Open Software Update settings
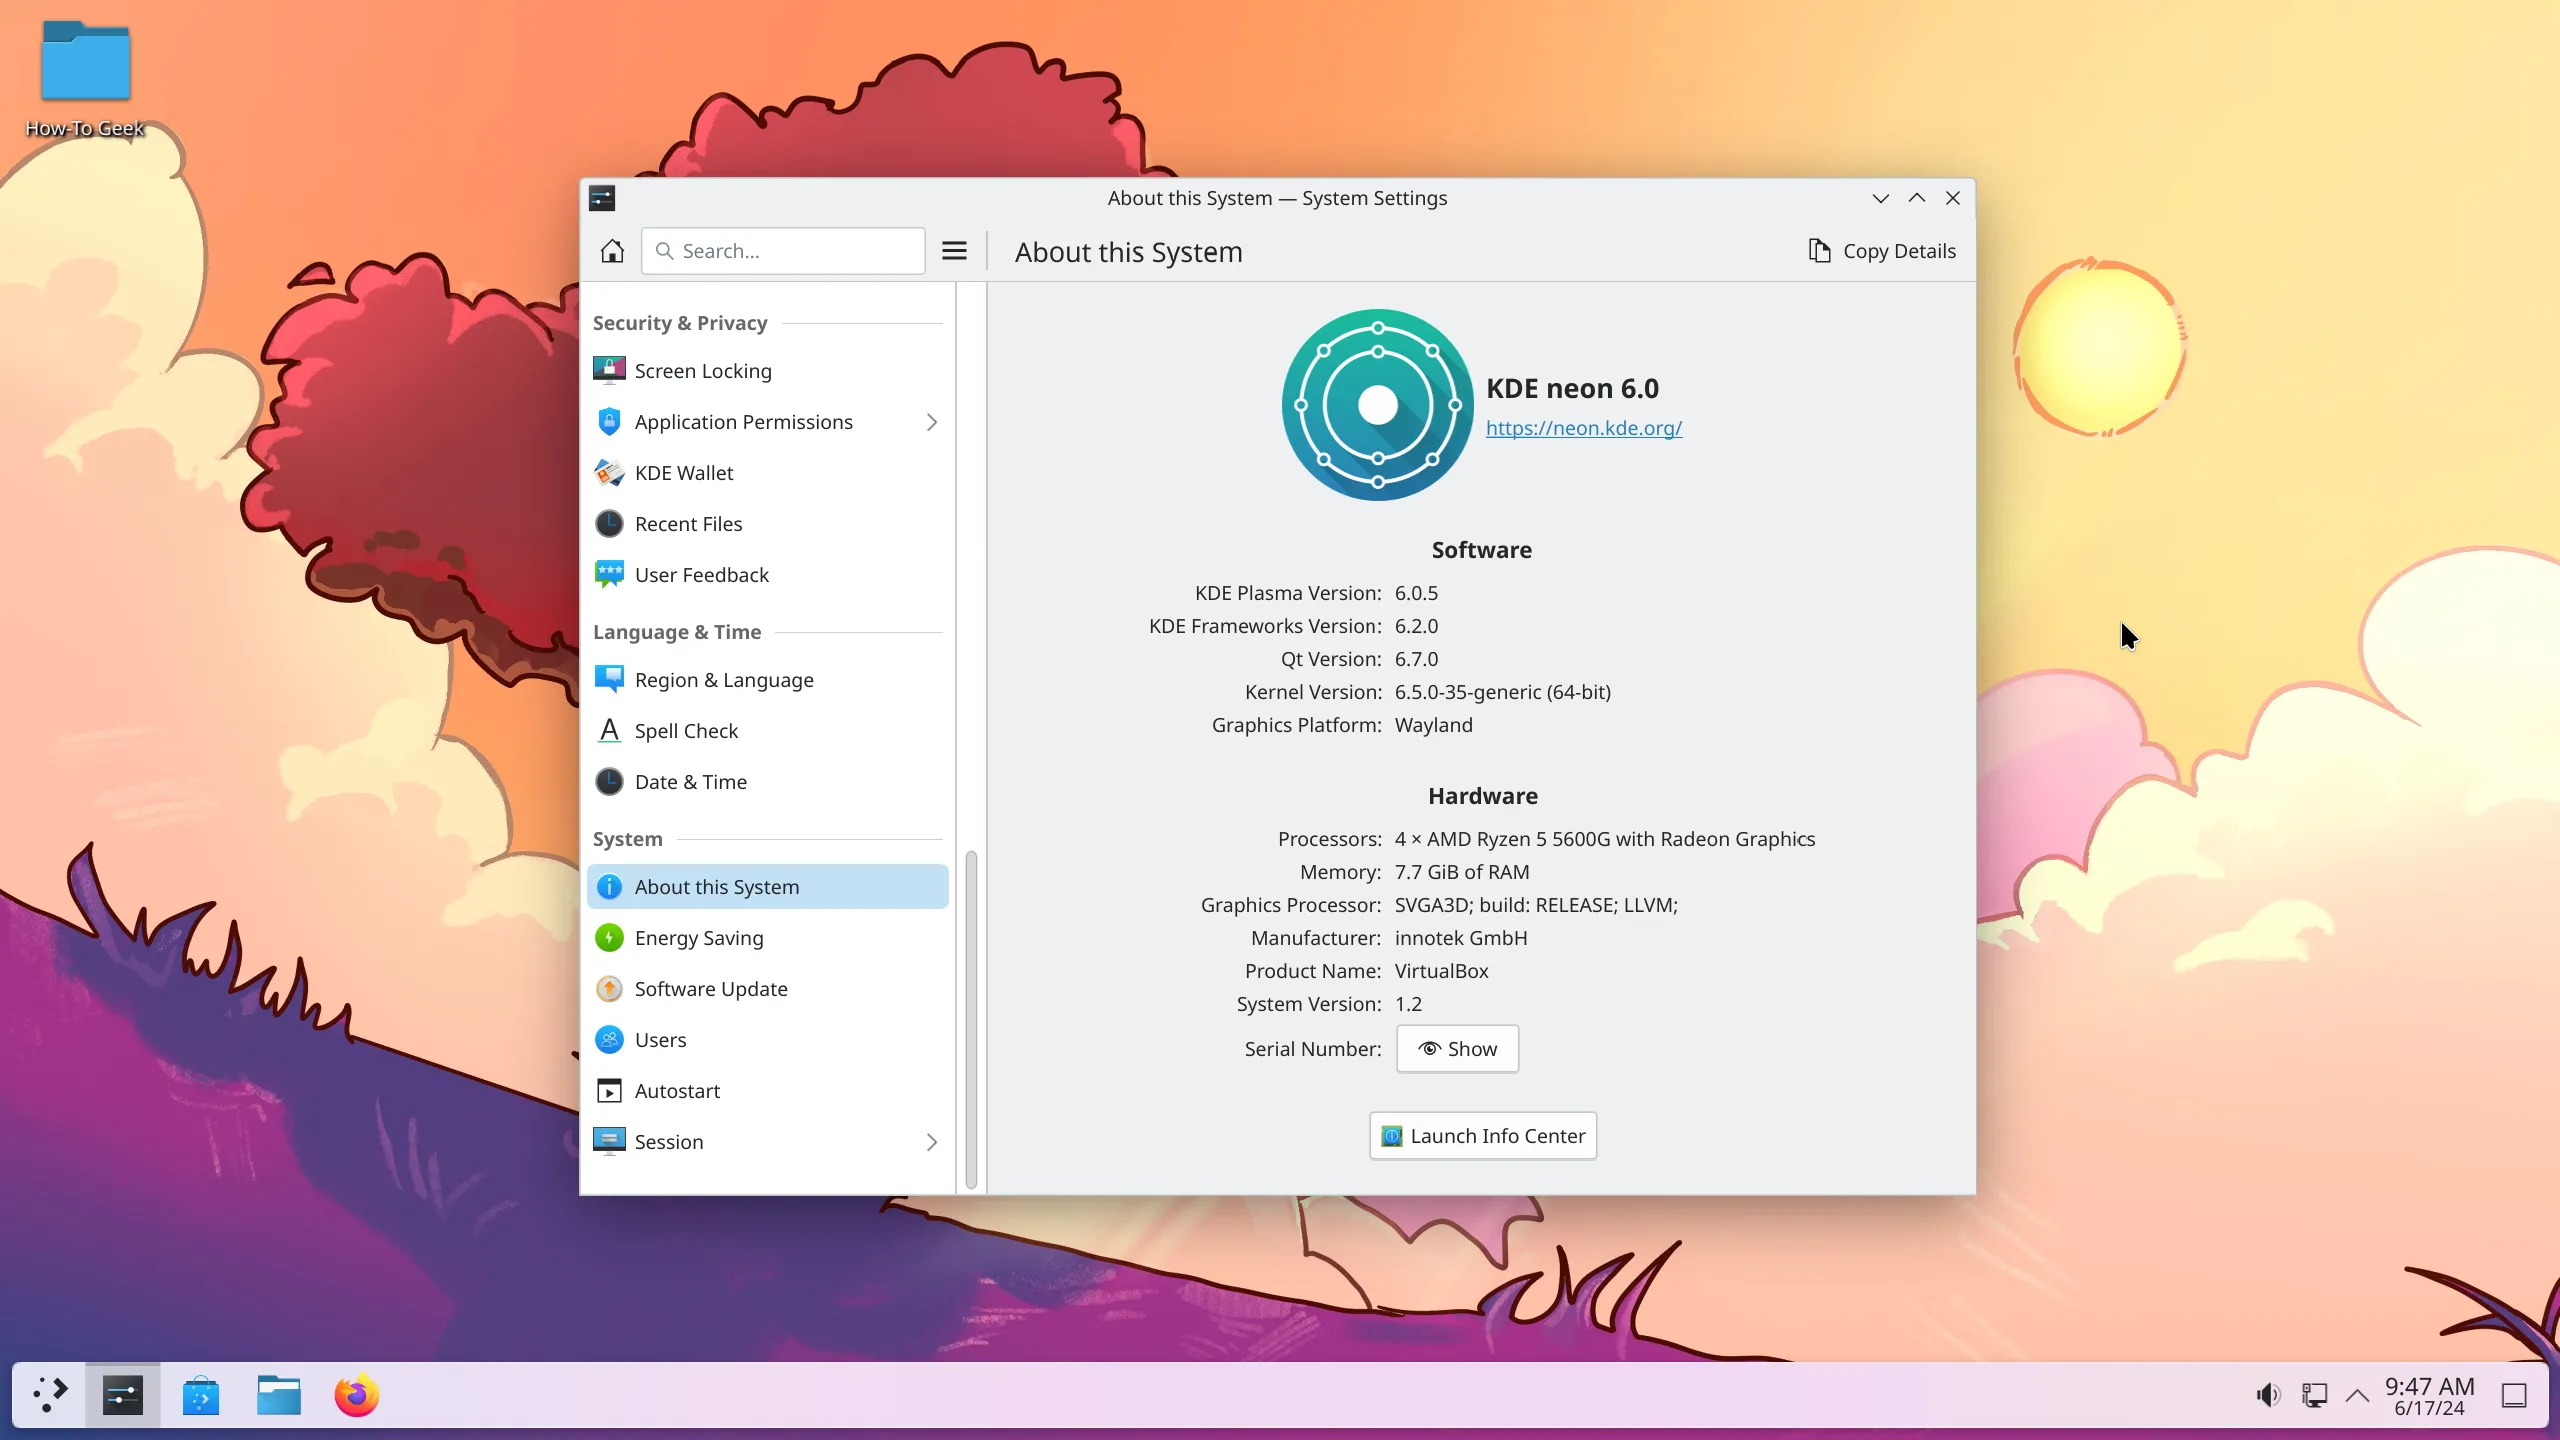 click(711, 988)
